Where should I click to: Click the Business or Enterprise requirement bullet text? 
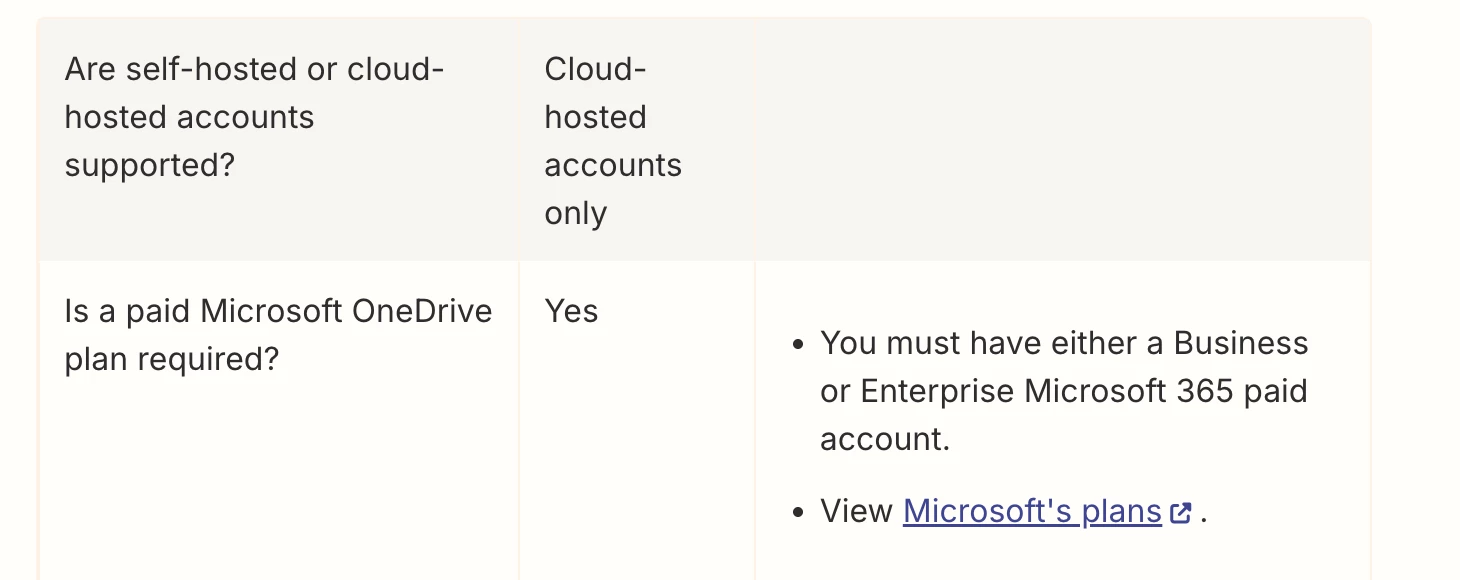tap(1064, 391)
